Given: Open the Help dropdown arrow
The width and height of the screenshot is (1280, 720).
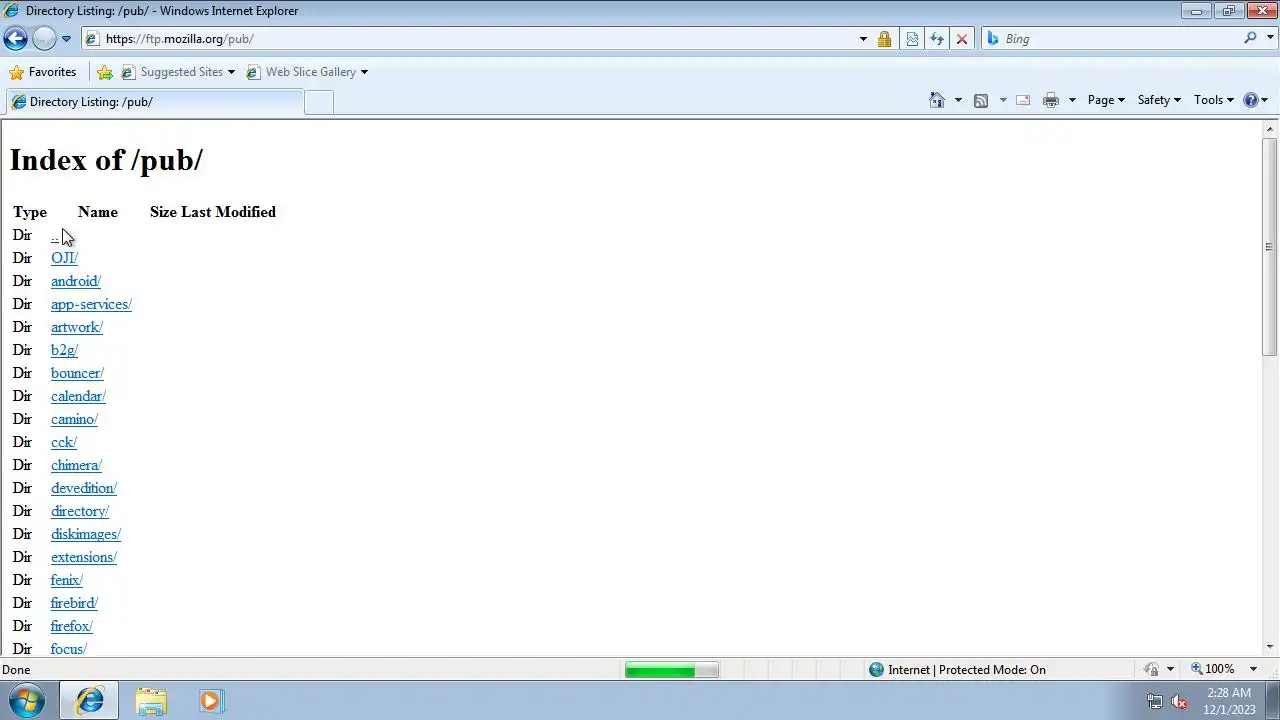Looking at the screenshot, I should point(1265,100).
